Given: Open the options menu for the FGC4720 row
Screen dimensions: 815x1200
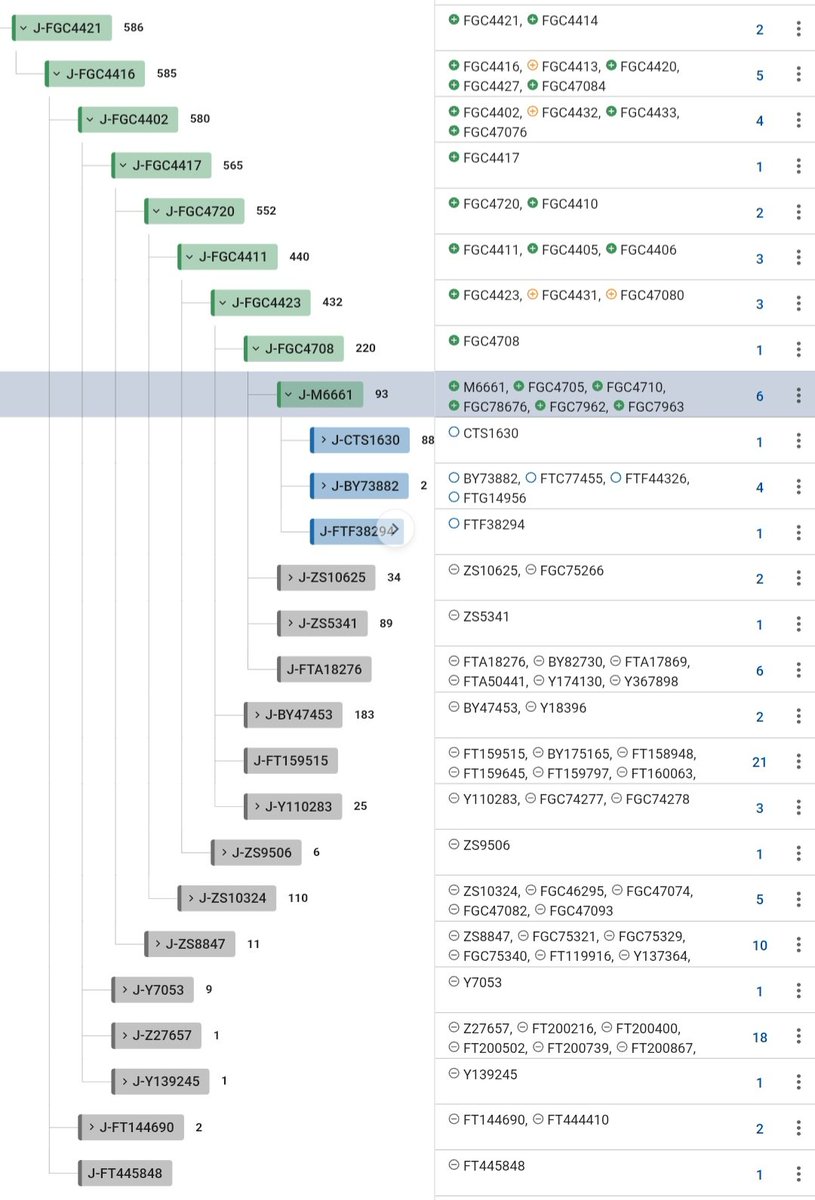Looking at the screenshot, I should (x=798, y=212).
